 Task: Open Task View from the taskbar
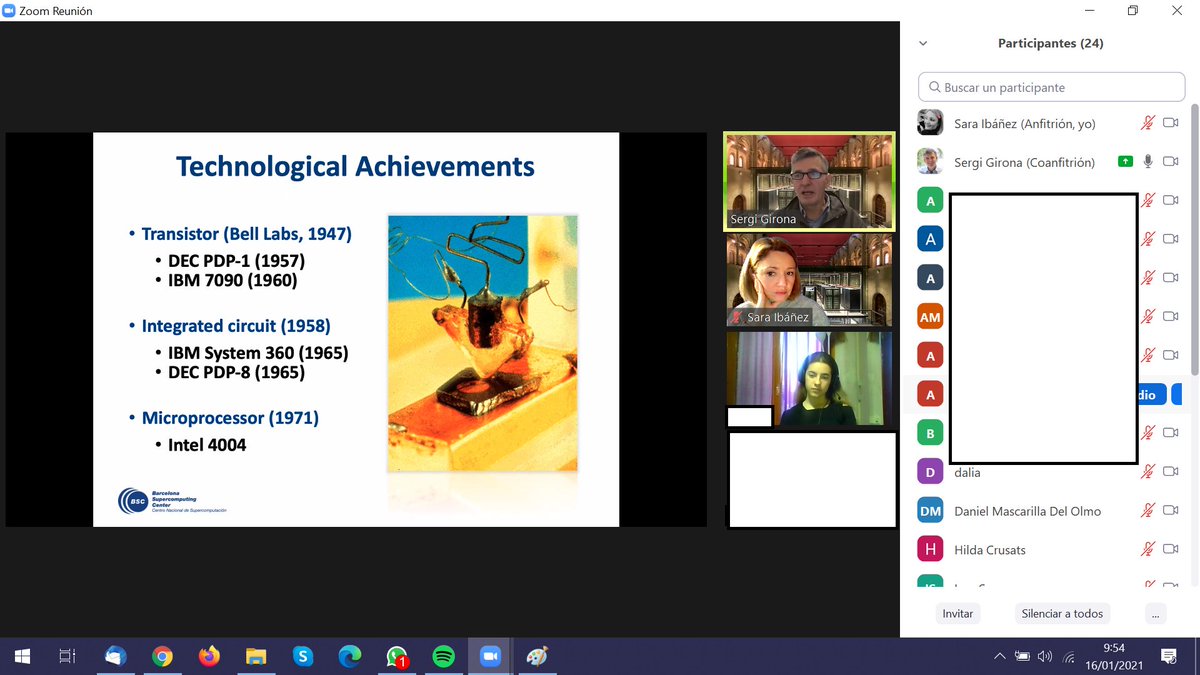pyautogui.click(x=68, y=657)
